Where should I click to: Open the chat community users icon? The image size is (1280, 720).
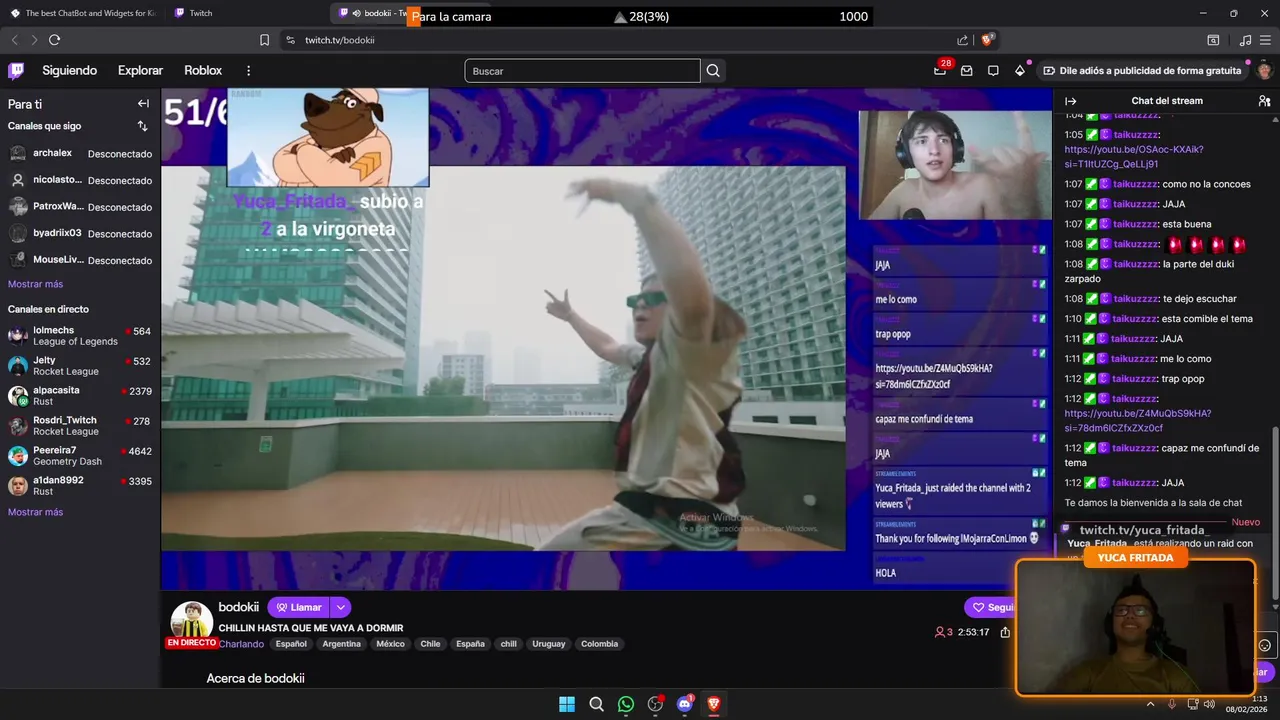point(1264,101)
